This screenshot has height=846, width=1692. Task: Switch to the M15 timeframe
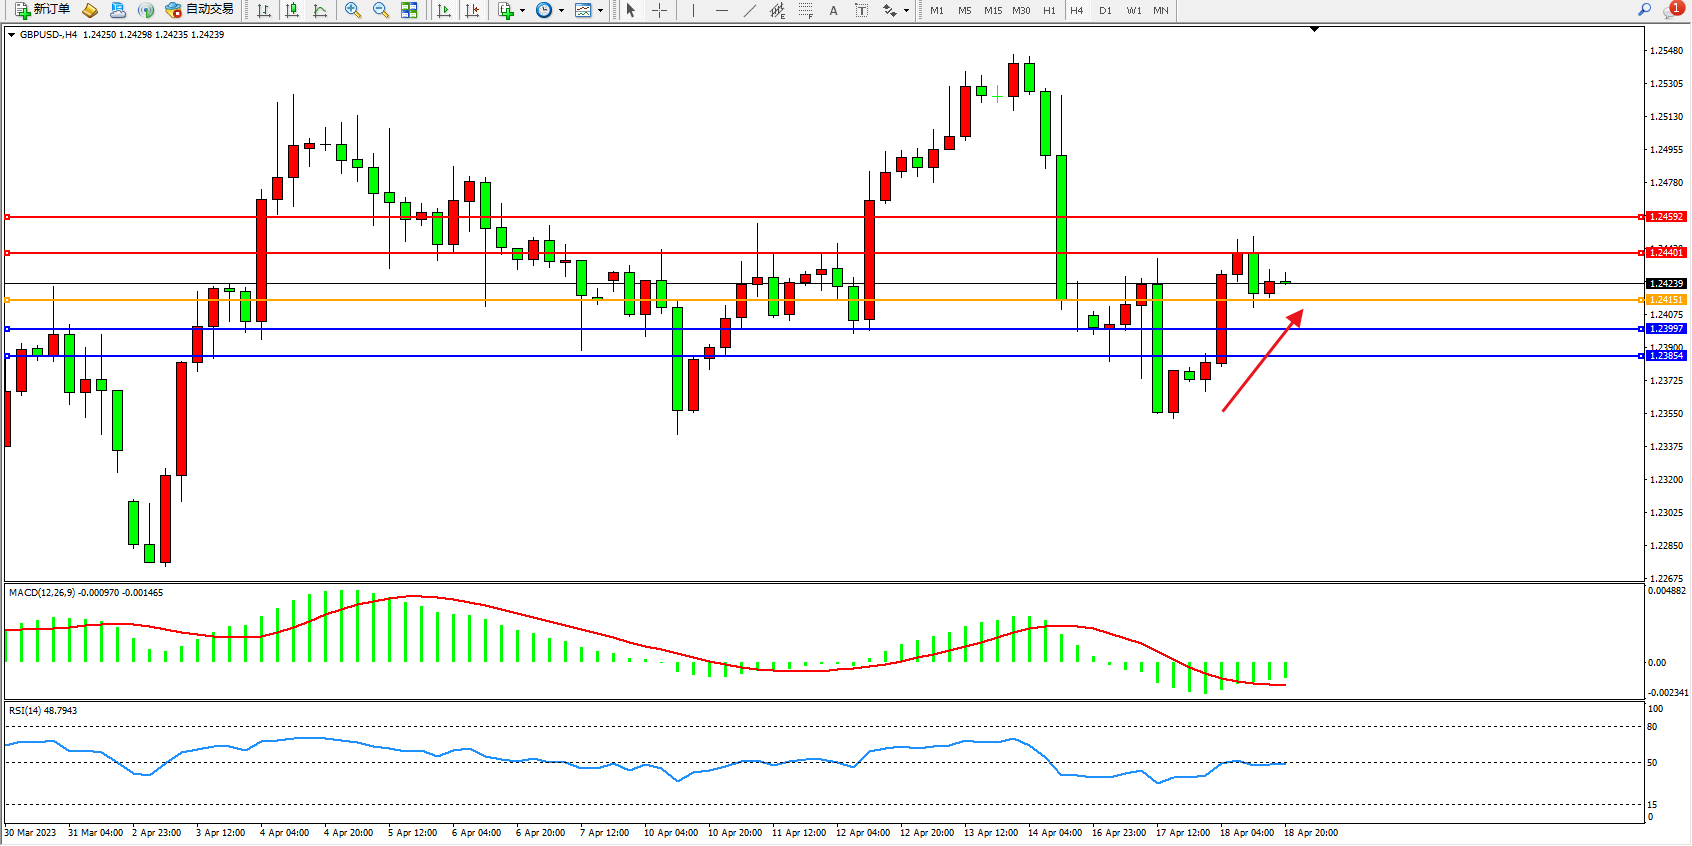[x=993, y=10]
